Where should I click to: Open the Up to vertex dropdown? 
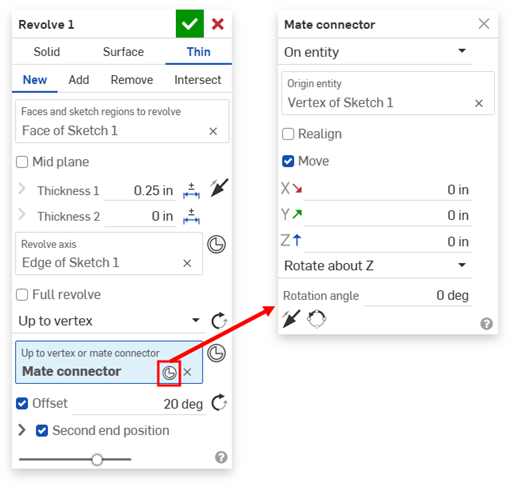(x=109, y=321)
